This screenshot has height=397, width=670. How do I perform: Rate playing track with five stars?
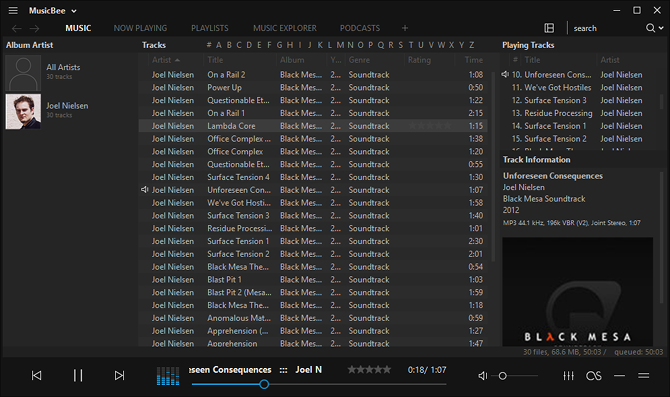click(386, 370)
